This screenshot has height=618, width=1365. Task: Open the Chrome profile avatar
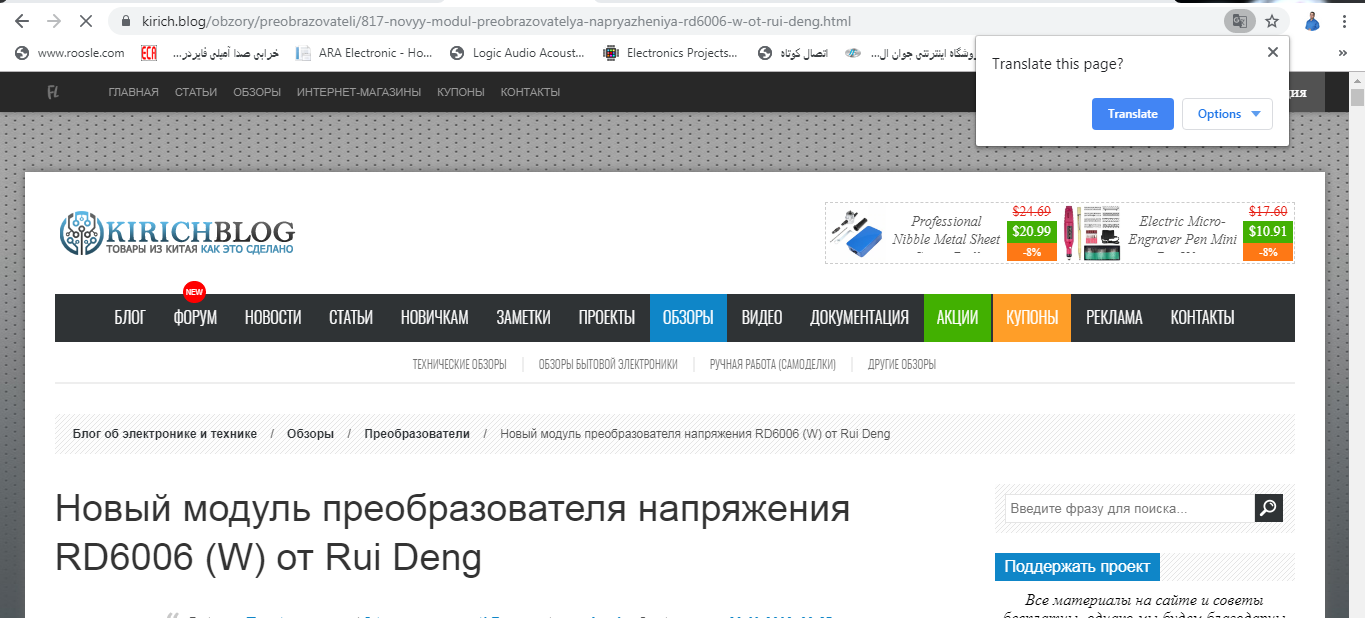pyautogui.click(x=1312, y=21)
